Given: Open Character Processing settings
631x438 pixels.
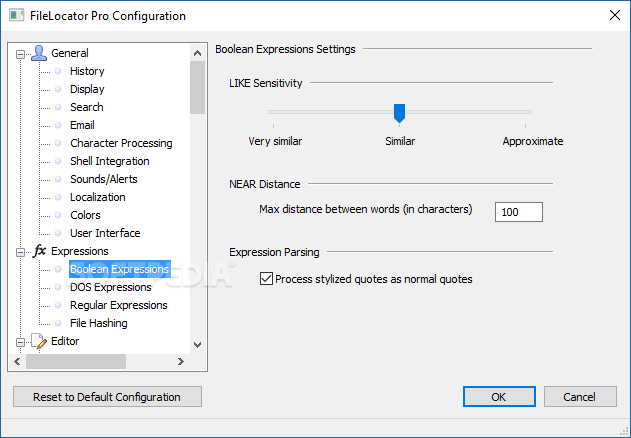Looking at the screenshot, I should (x=121, y=143).
